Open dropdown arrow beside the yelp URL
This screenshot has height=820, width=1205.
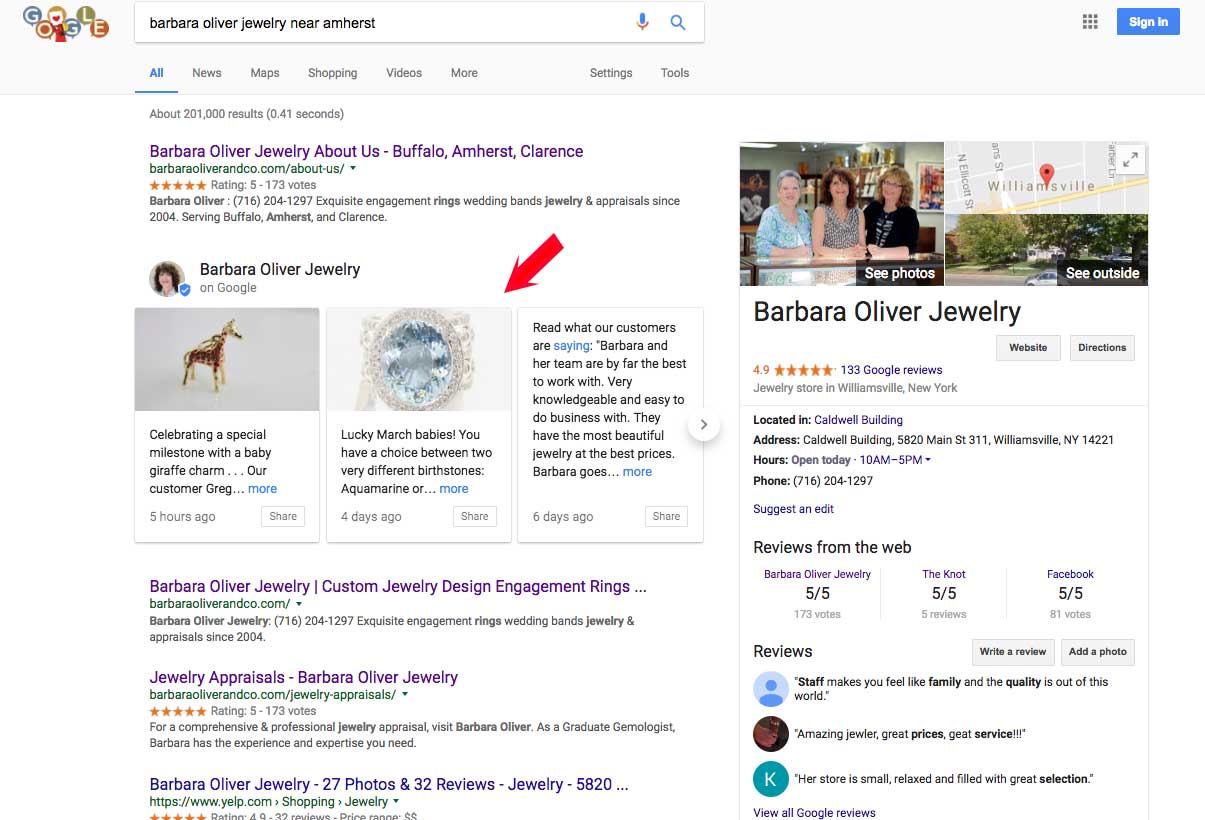click(397, 802)
